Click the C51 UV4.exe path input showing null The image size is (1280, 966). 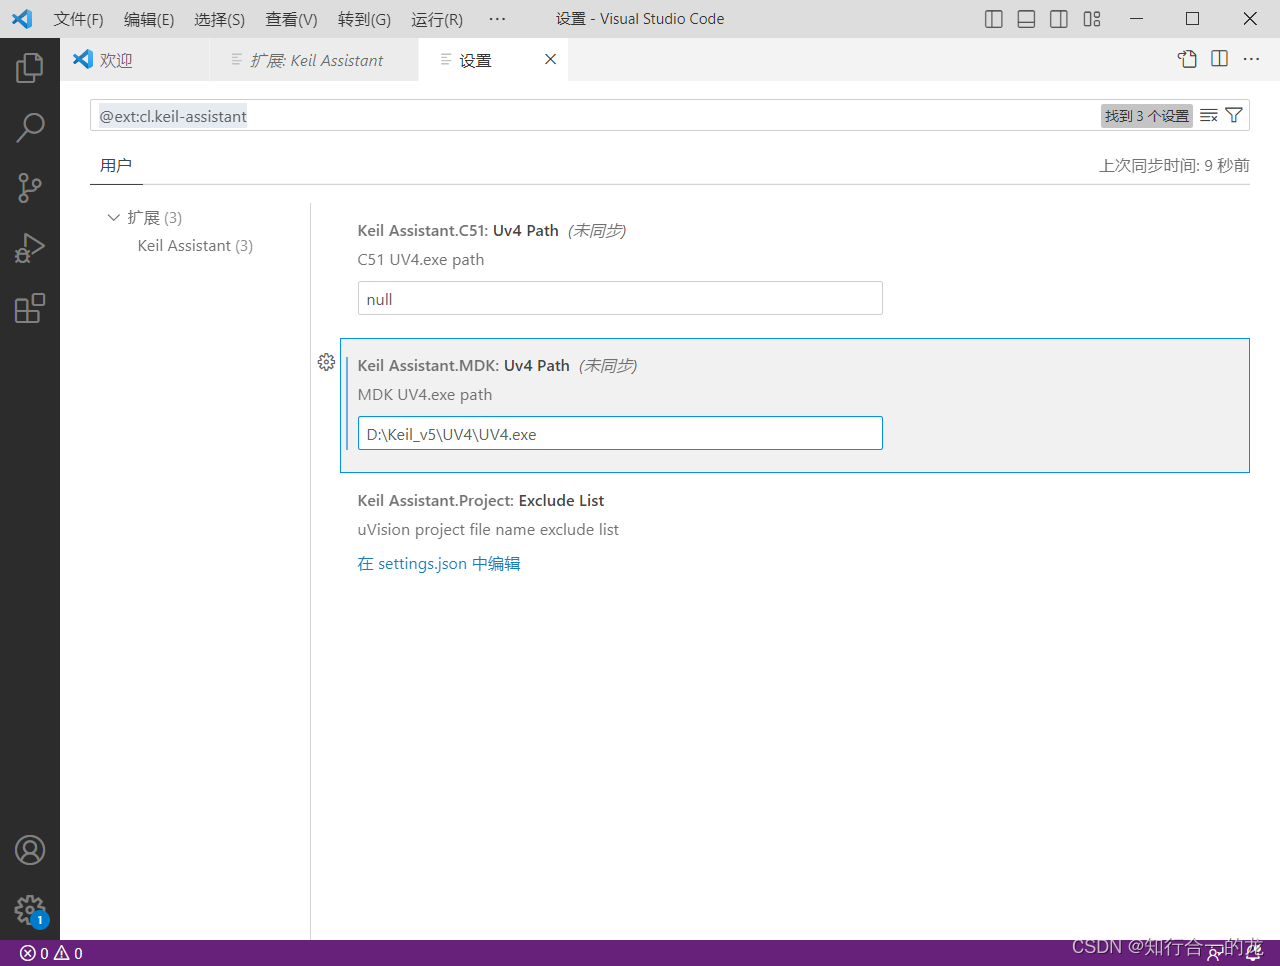coord(620,298)
